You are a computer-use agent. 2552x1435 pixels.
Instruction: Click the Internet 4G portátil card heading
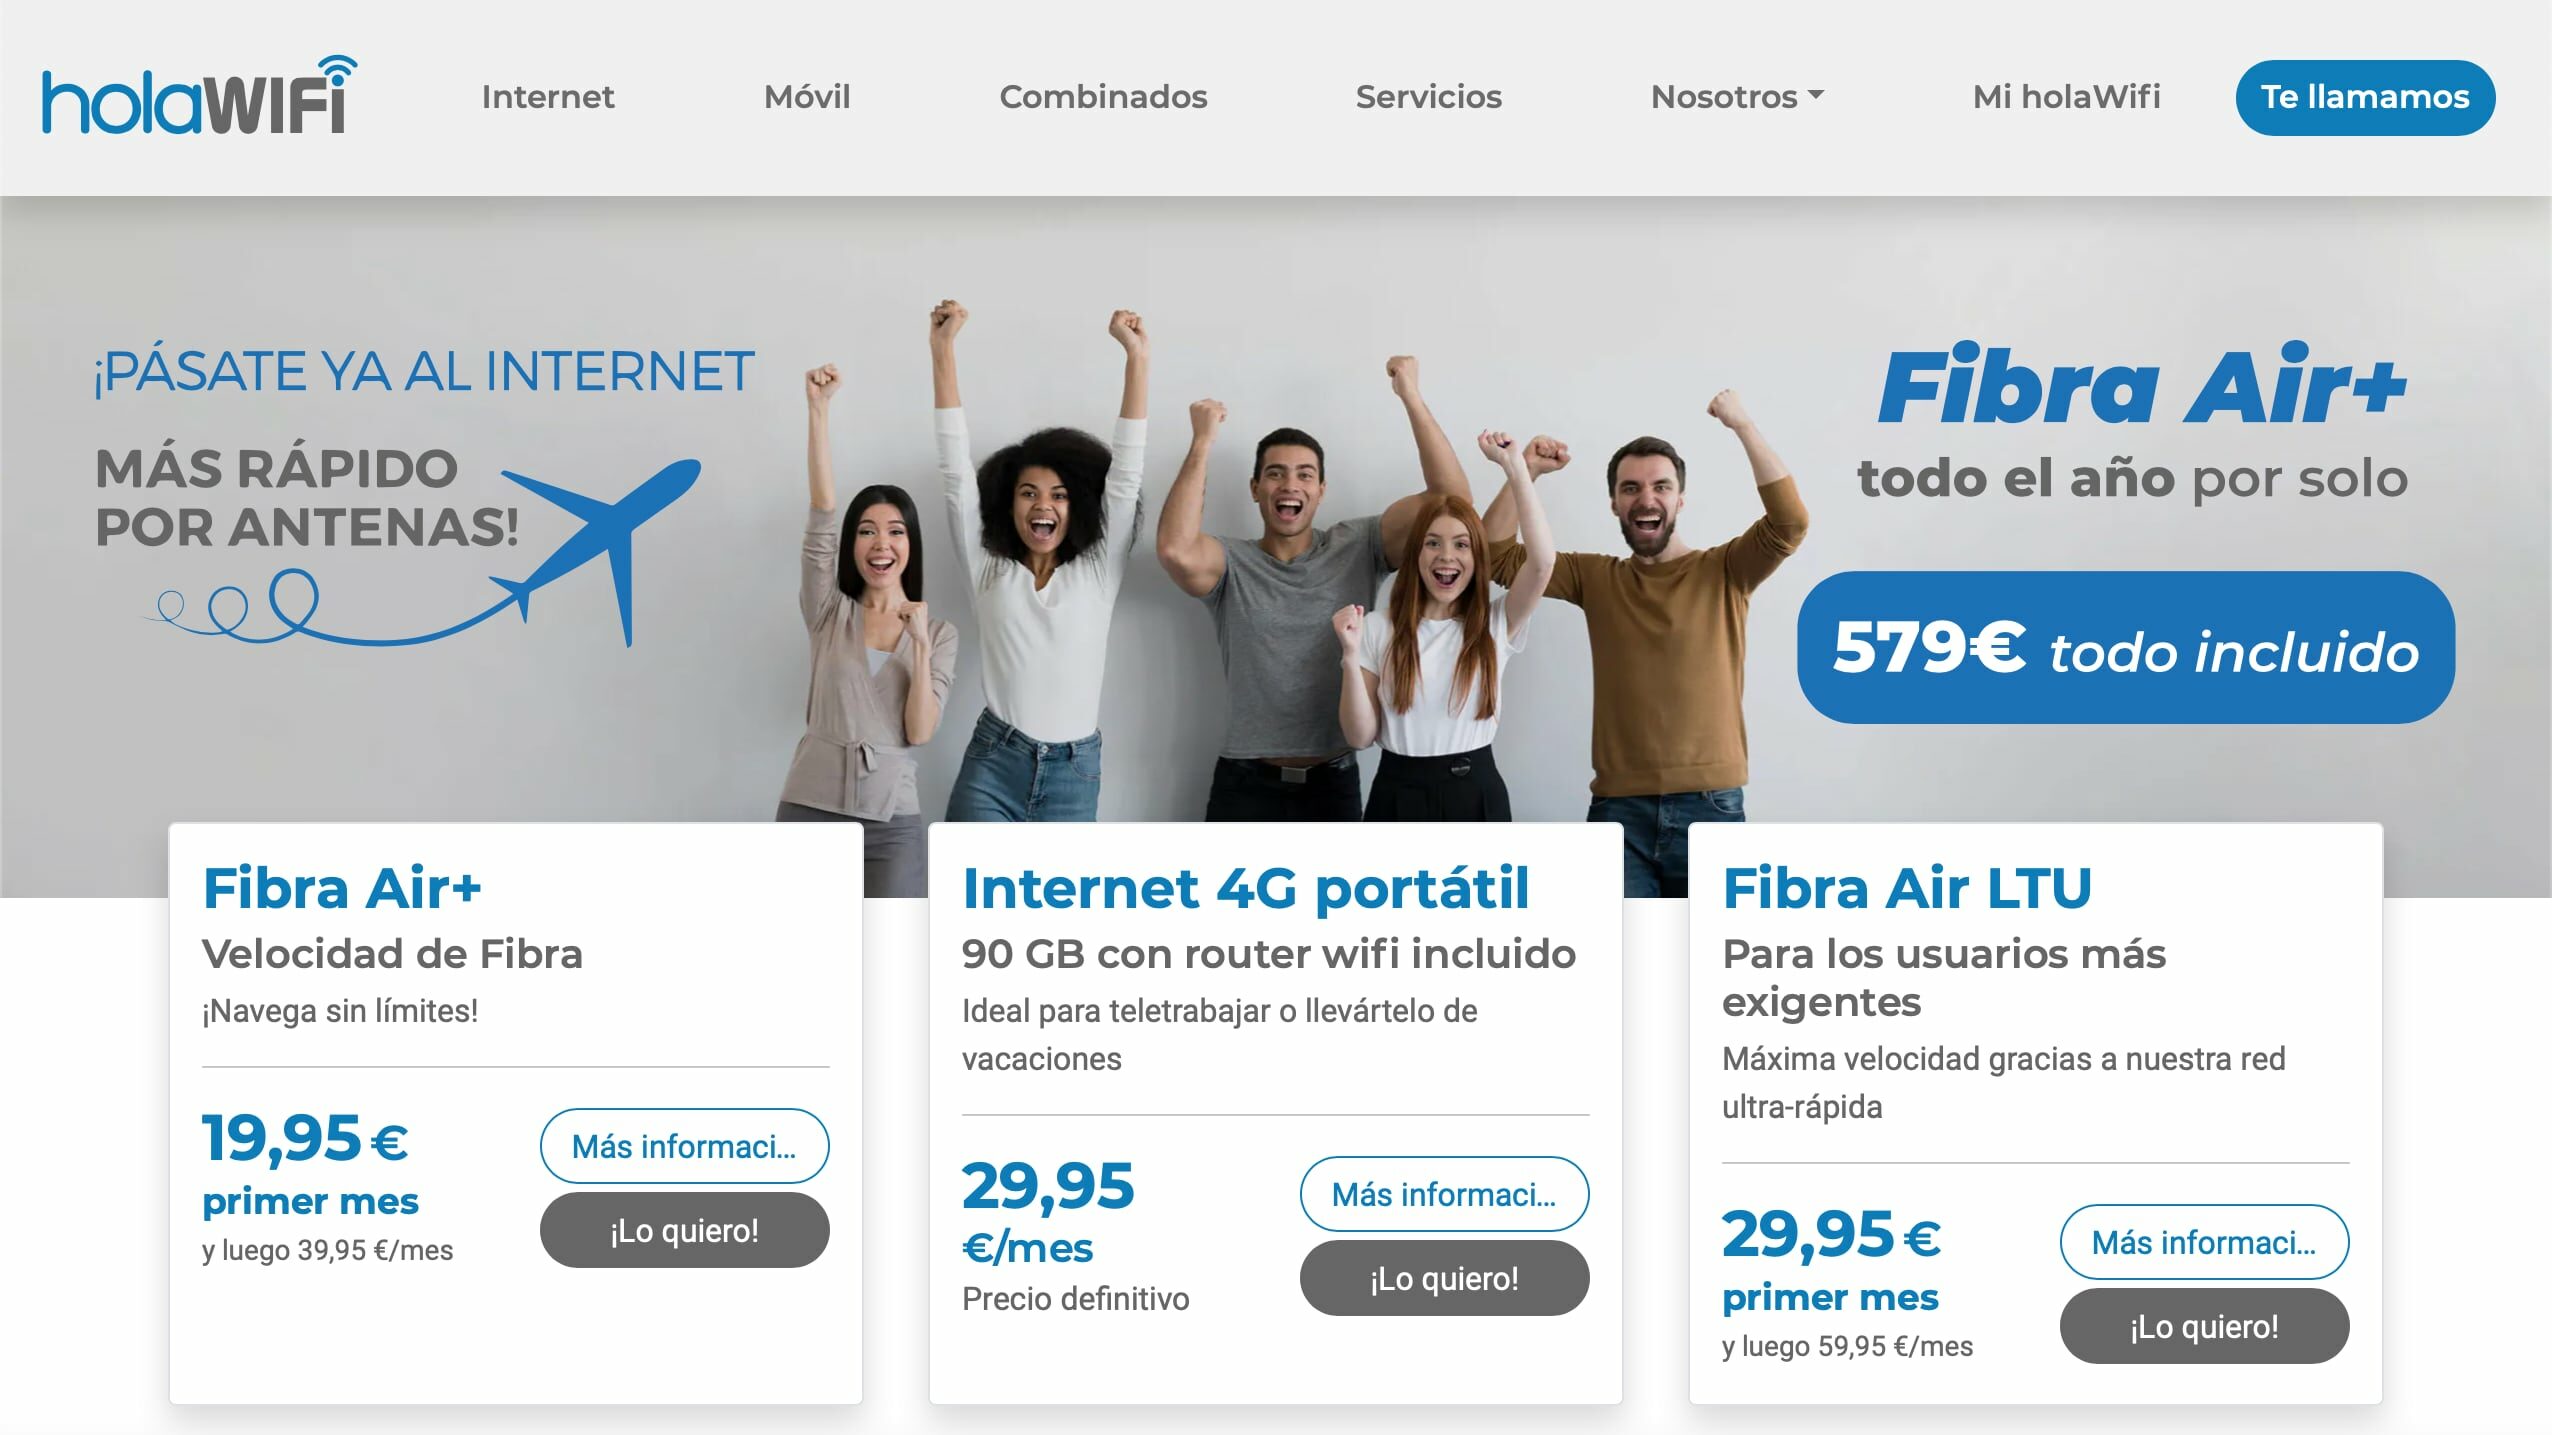coord(1245,888)
